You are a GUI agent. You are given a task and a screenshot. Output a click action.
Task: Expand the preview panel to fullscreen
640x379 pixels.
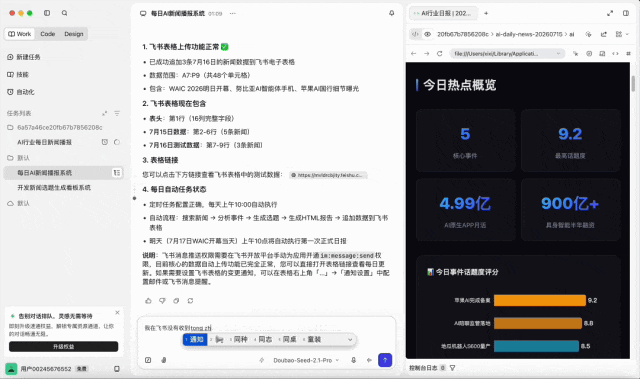tap(610, 13)
